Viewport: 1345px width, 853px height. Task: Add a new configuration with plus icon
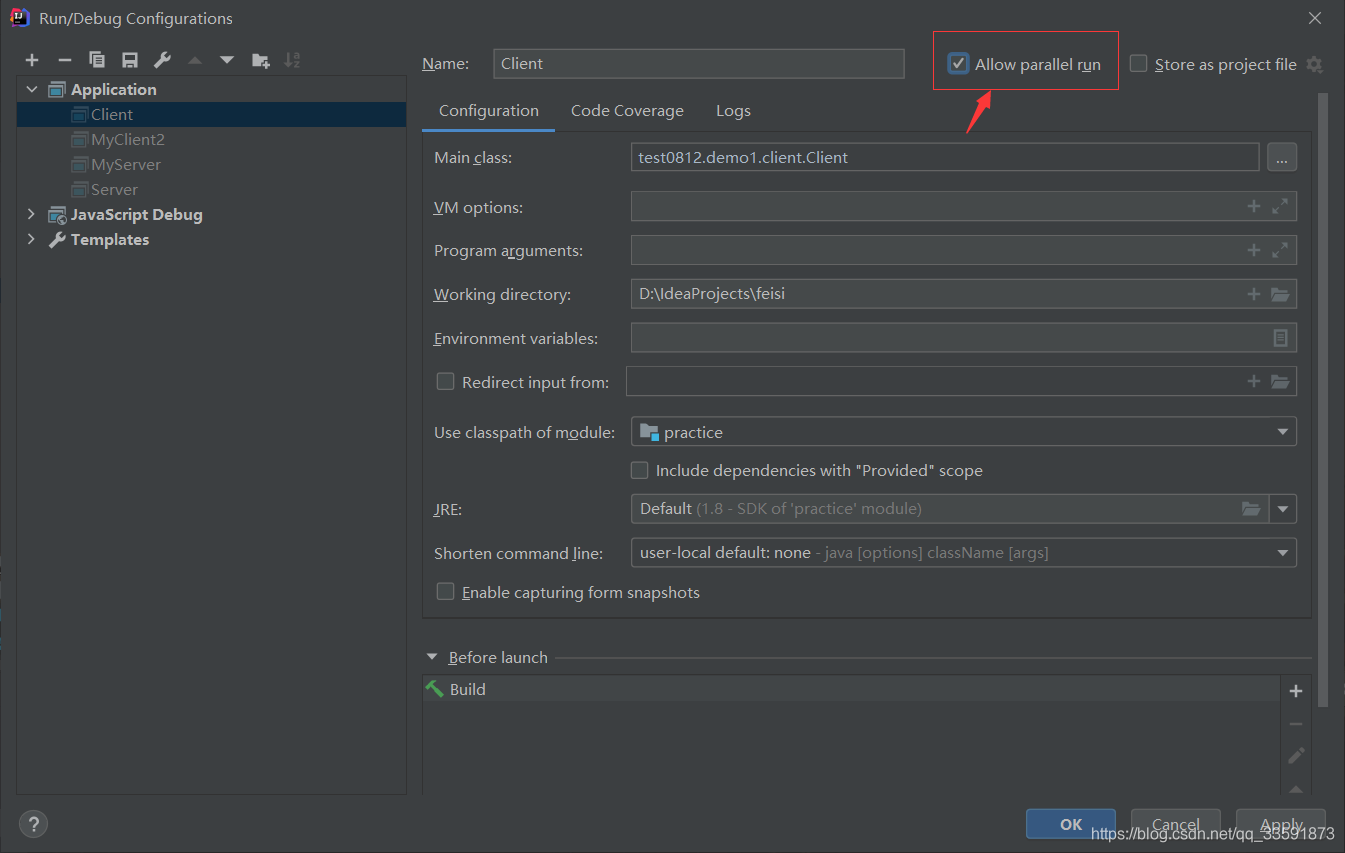[32, 60]
